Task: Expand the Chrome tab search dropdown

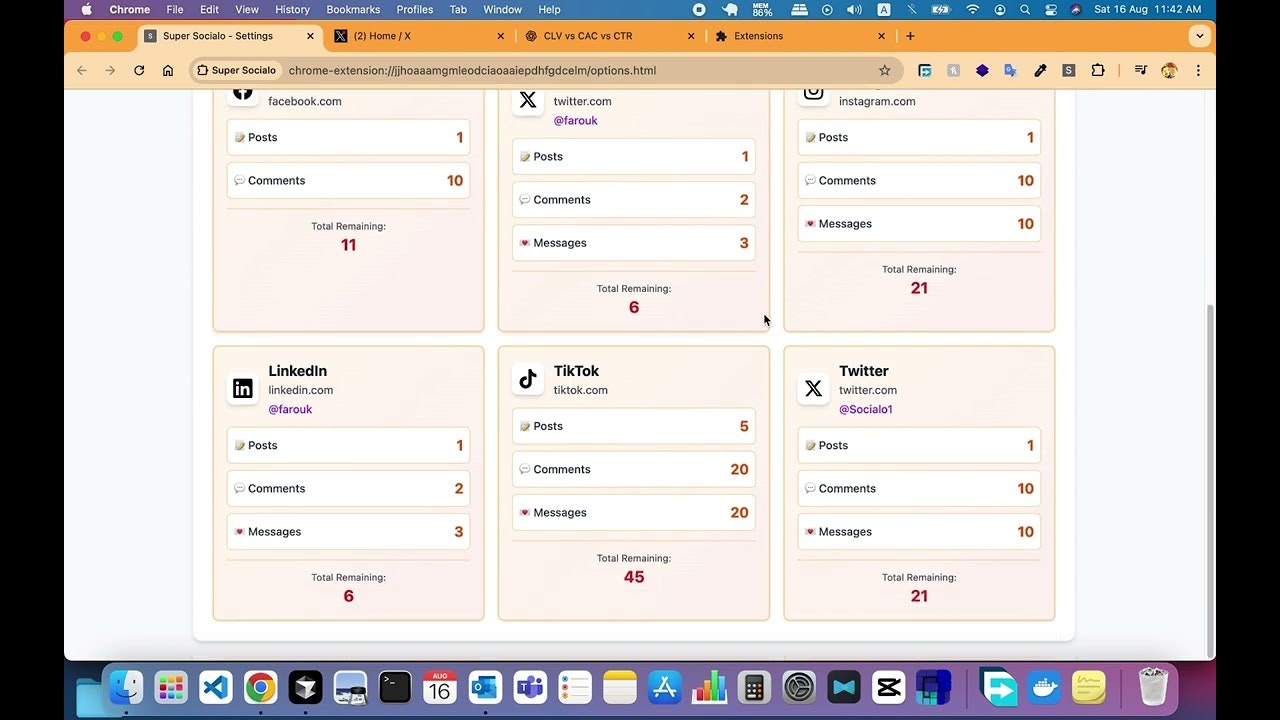Action: (1199, 36)
